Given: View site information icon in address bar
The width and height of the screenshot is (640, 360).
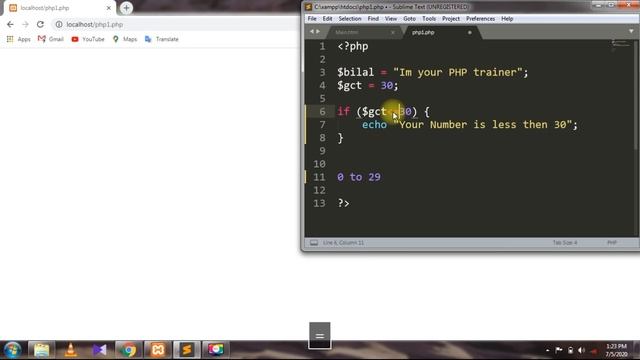Looking at the screenshot, I should (x=59, y=24).
